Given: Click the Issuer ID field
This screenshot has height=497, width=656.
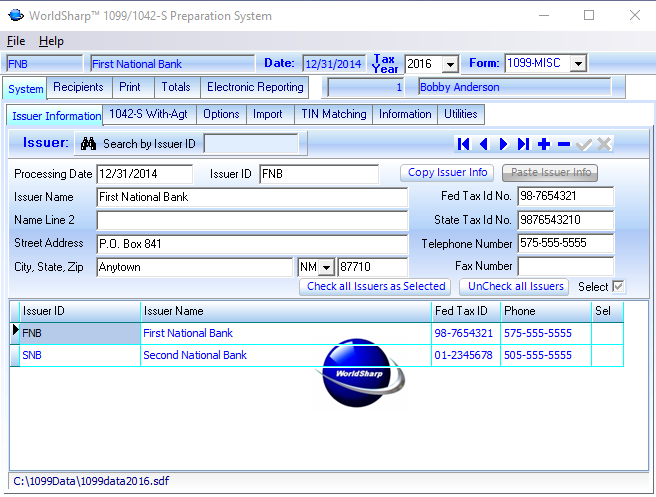Looking at the screenshot, I should point(319,174).
